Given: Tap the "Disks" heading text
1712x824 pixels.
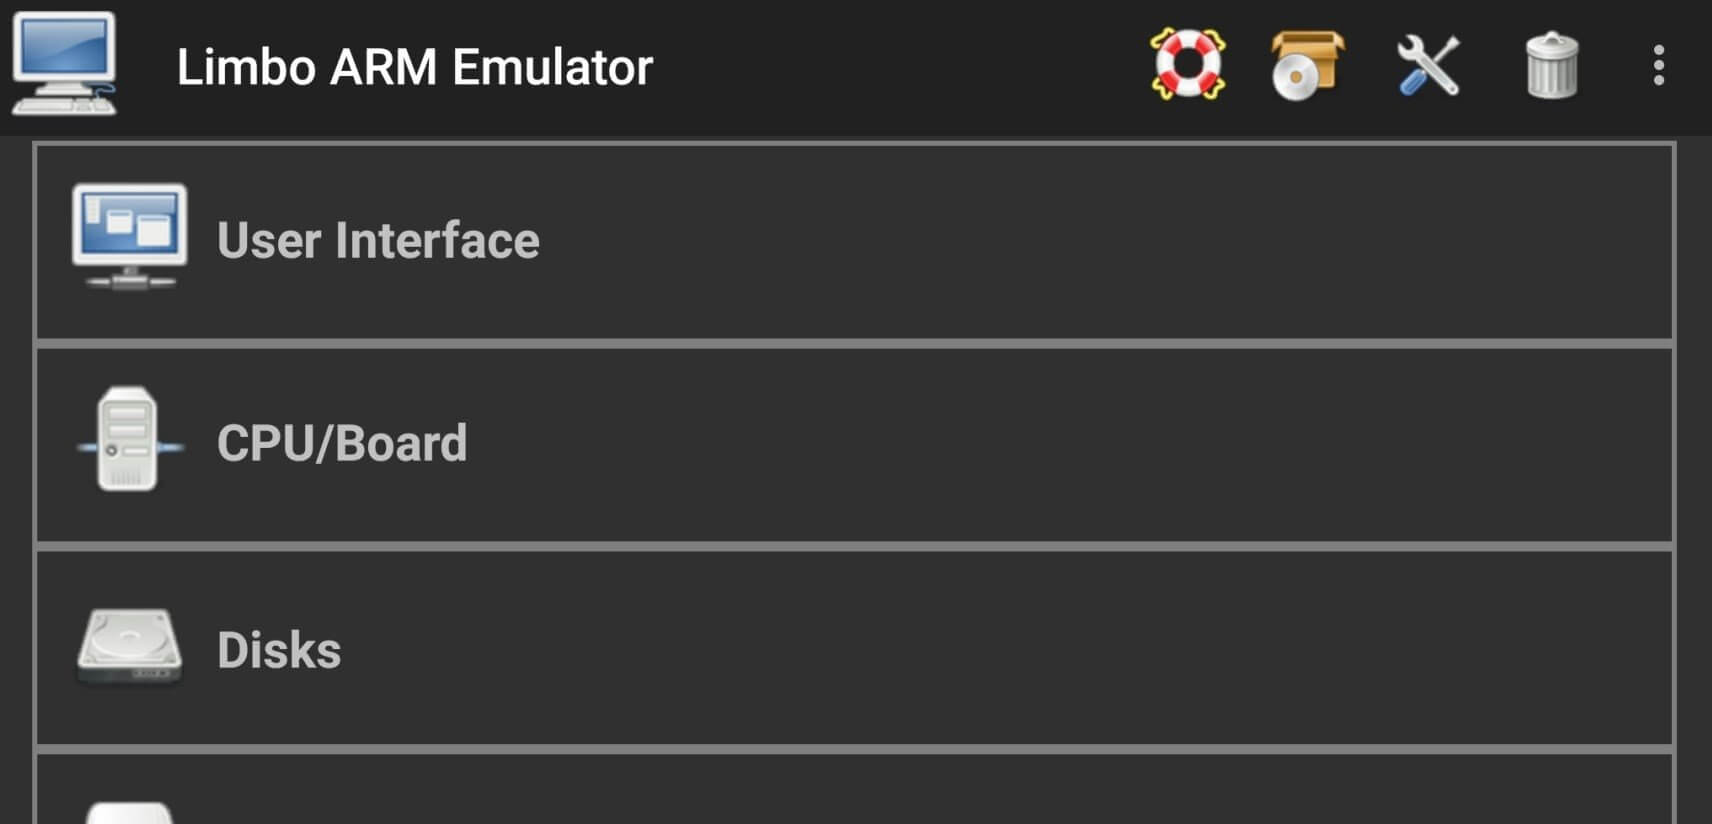Looking at the screenshot, I should (279, 650).
